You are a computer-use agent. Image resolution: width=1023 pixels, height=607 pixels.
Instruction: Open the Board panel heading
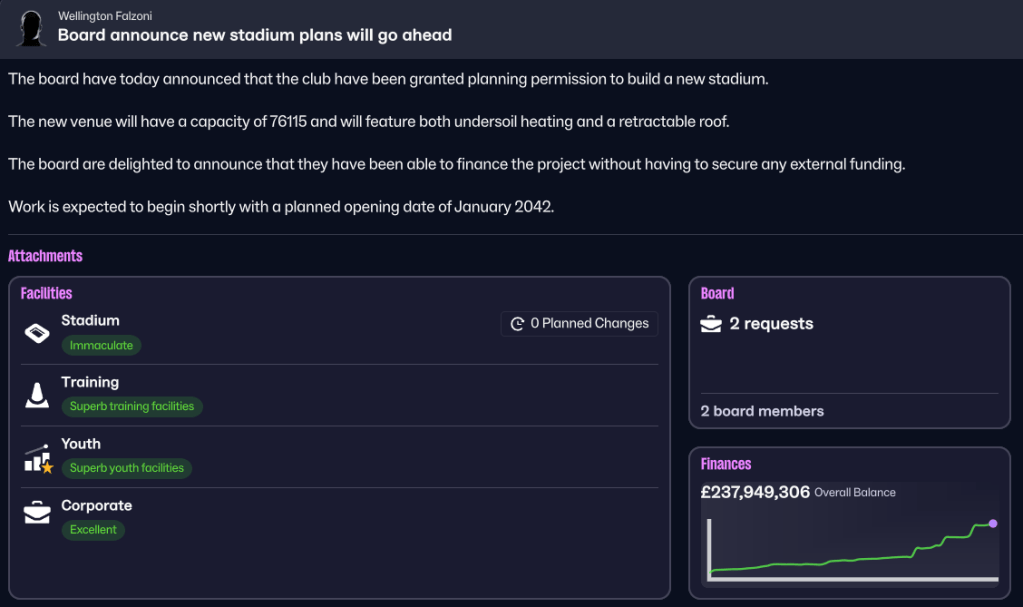(x=717, y=293)
